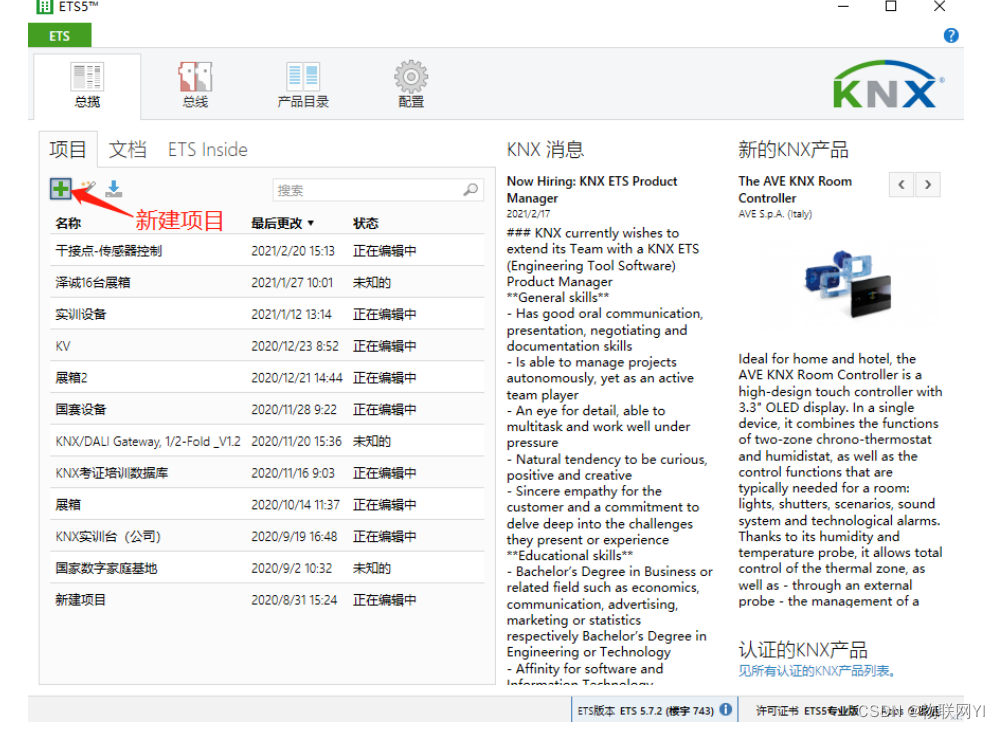Open the 配置 settings gear tab
The image size is (1000, 729).
[411, 85]
